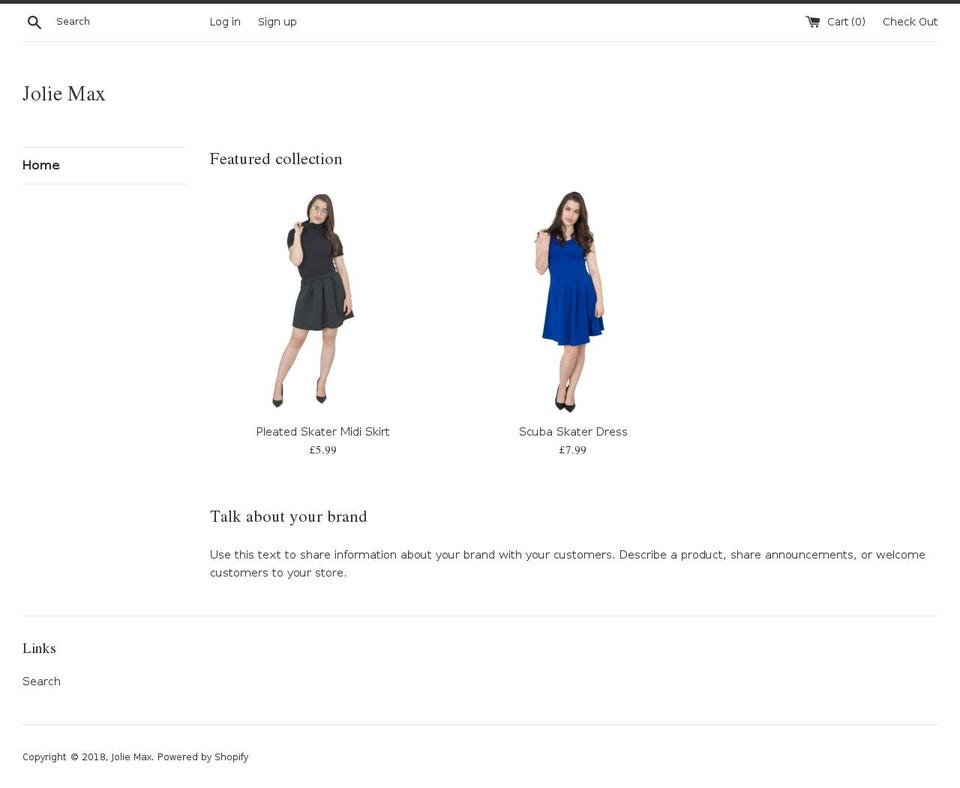Click the Talk about your brand heading
Image resolution: width=960 pixels, height=788 pixels.
288,517
